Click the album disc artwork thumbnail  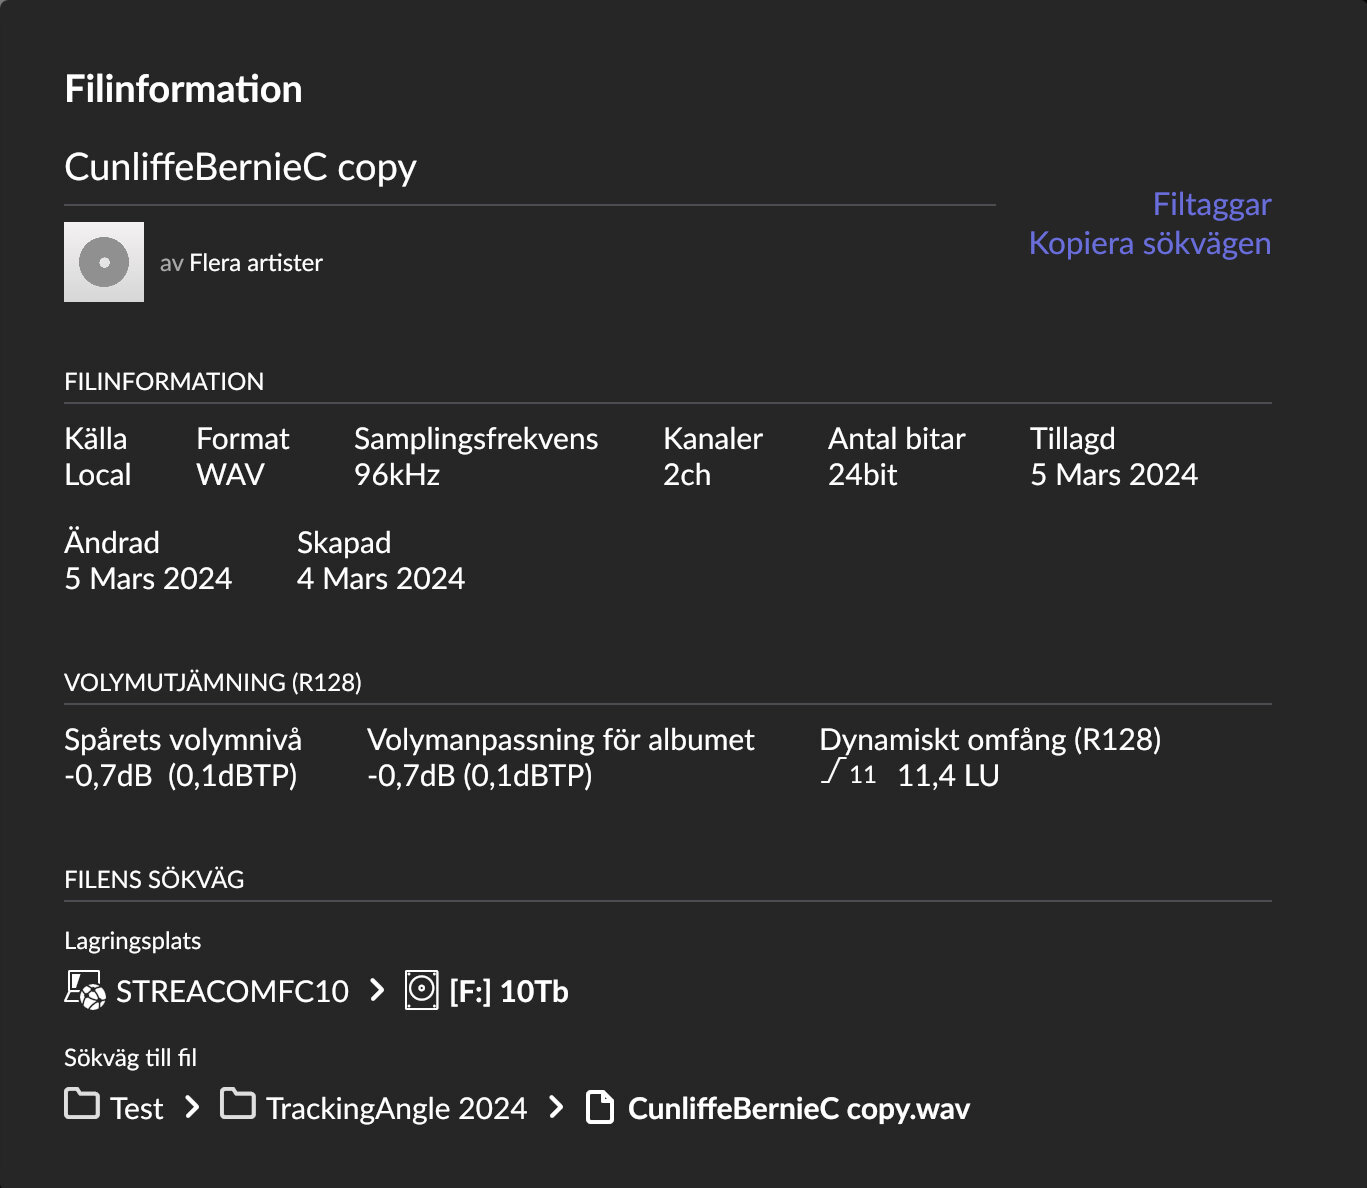pos(104,262)
